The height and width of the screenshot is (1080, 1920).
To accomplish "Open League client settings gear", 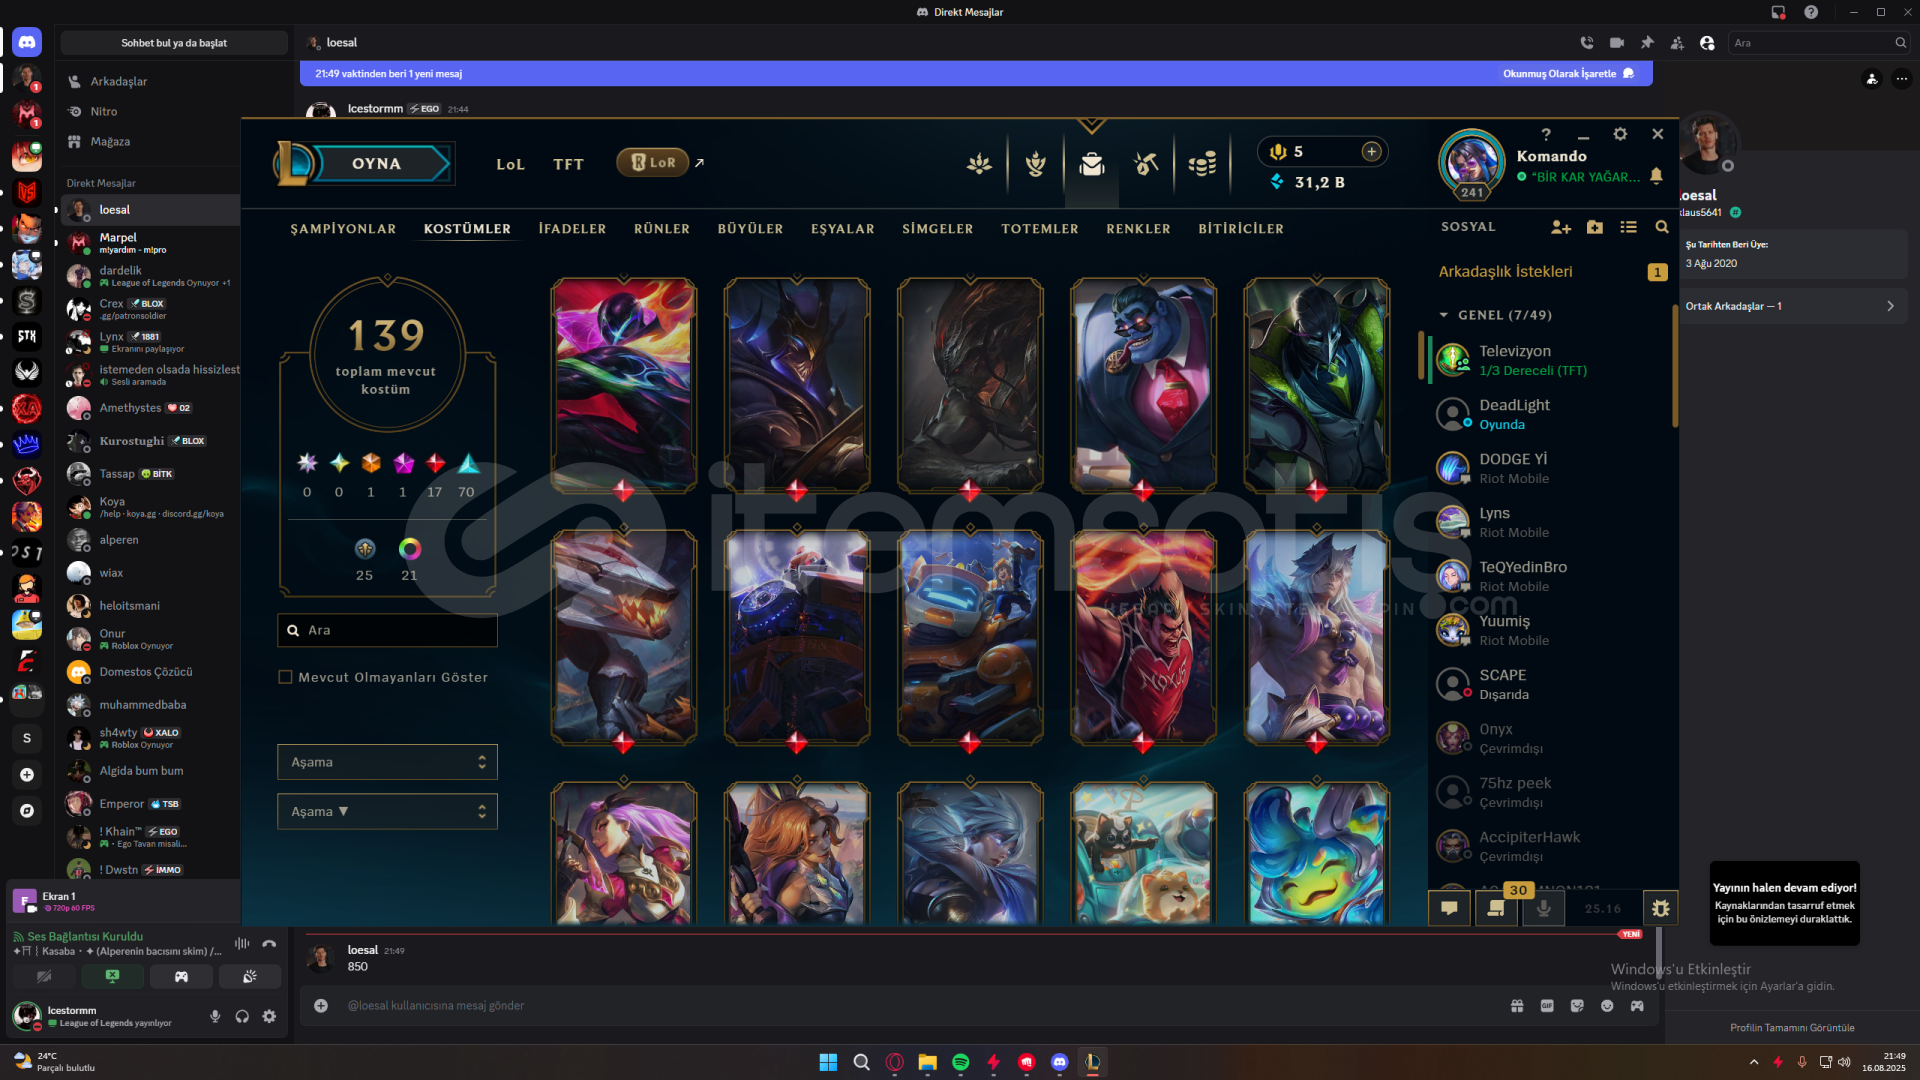I will coord(1620,134).
